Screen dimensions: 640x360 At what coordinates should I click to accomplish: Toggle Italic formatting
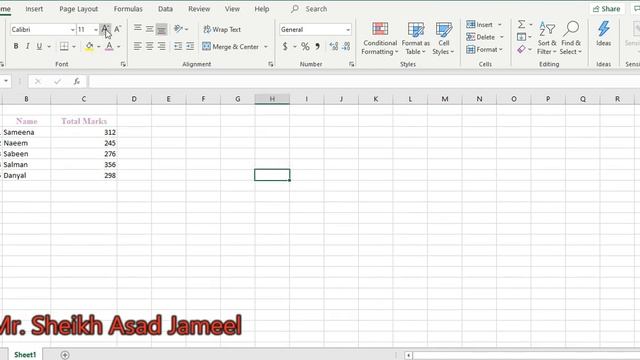(27, 46)
